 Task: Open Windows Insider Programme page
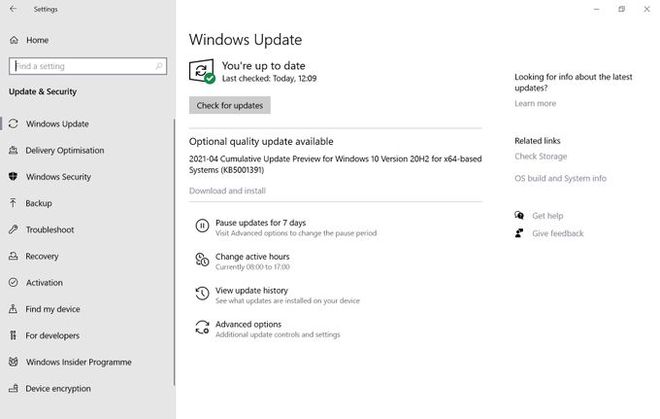click(x=78, y=362)
